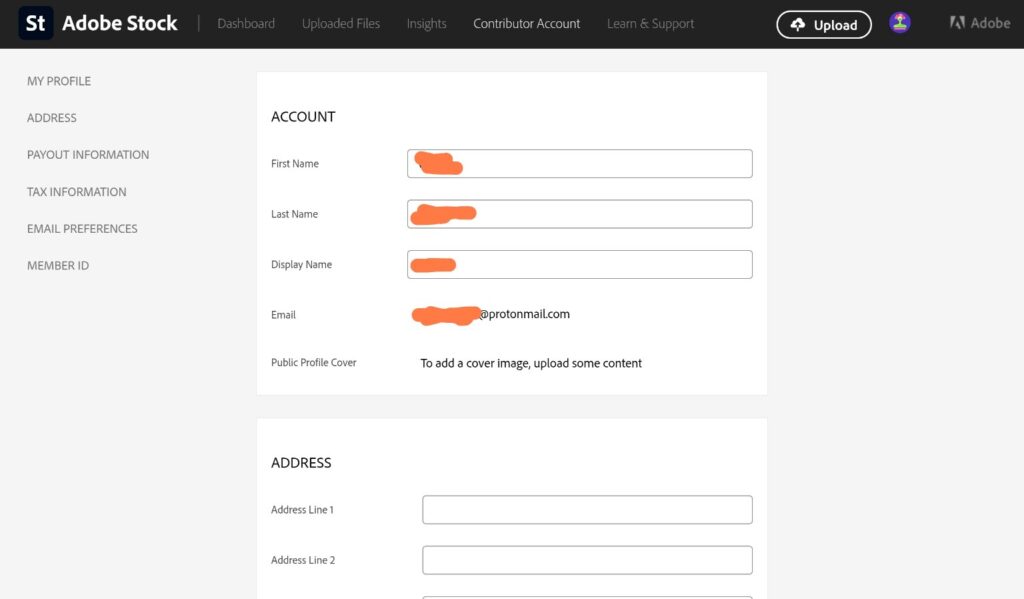Open PAYOUT INFORMATION section

point(88,155)
